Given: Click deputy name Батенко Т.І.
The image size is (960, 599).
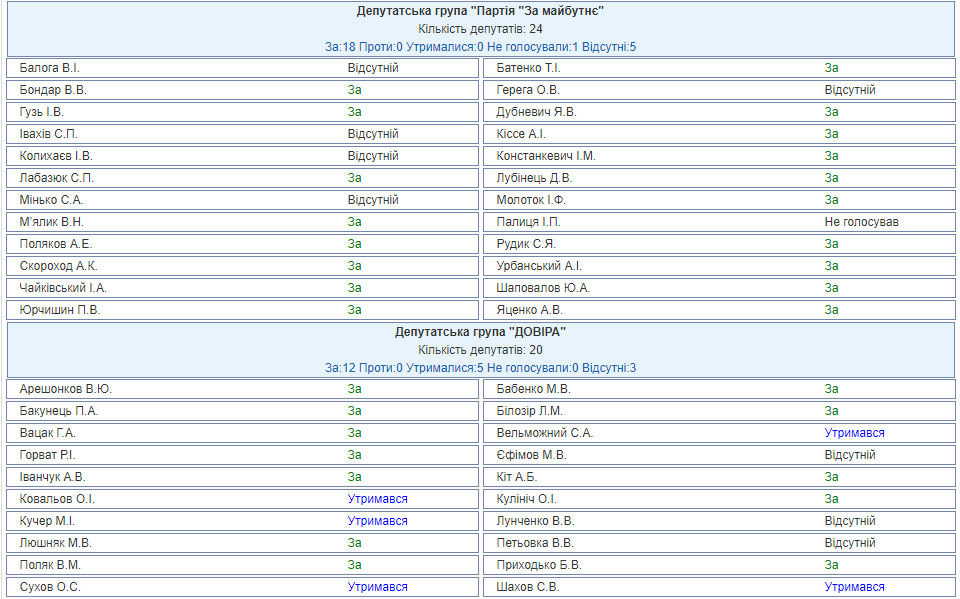Looking at the screenshot, I should pos(528,68).
